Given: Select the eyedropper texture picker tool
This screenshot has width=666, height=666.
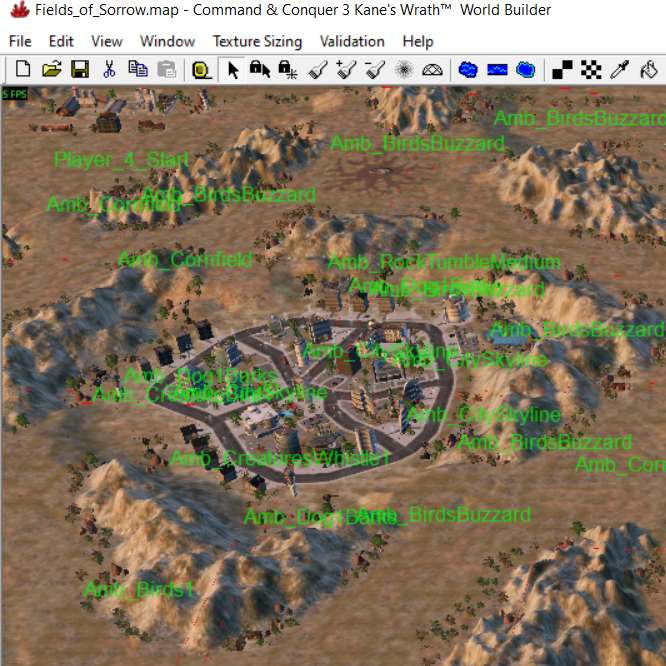Looking at the screenshot, I should point(619,70).
